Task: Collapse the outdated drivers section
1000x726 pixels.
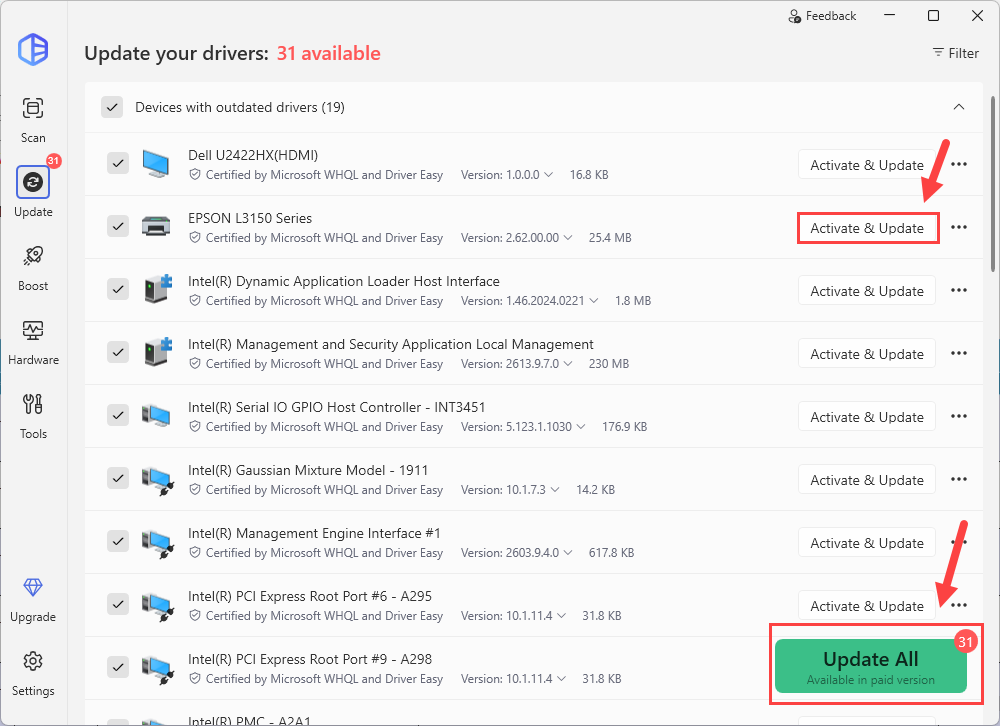Action: [x=959, y=107]
